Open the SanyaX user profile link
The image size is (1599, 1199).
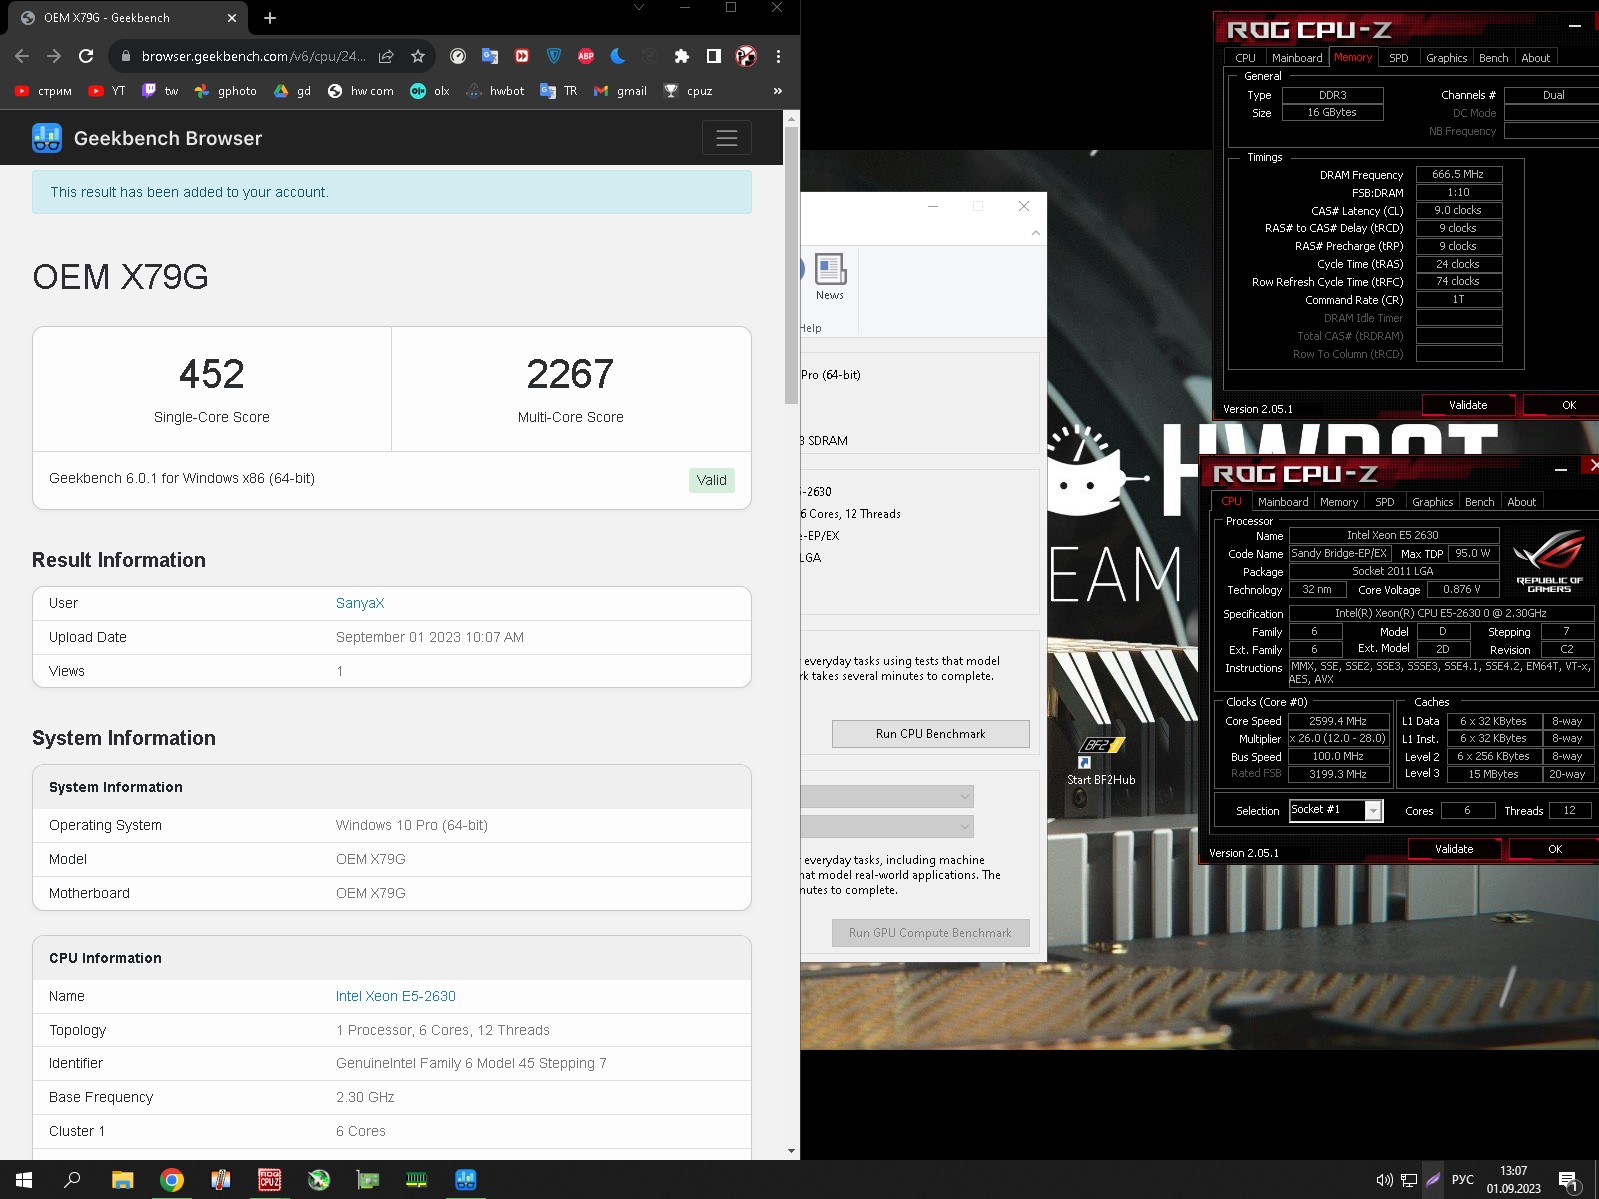click(360, 603)
